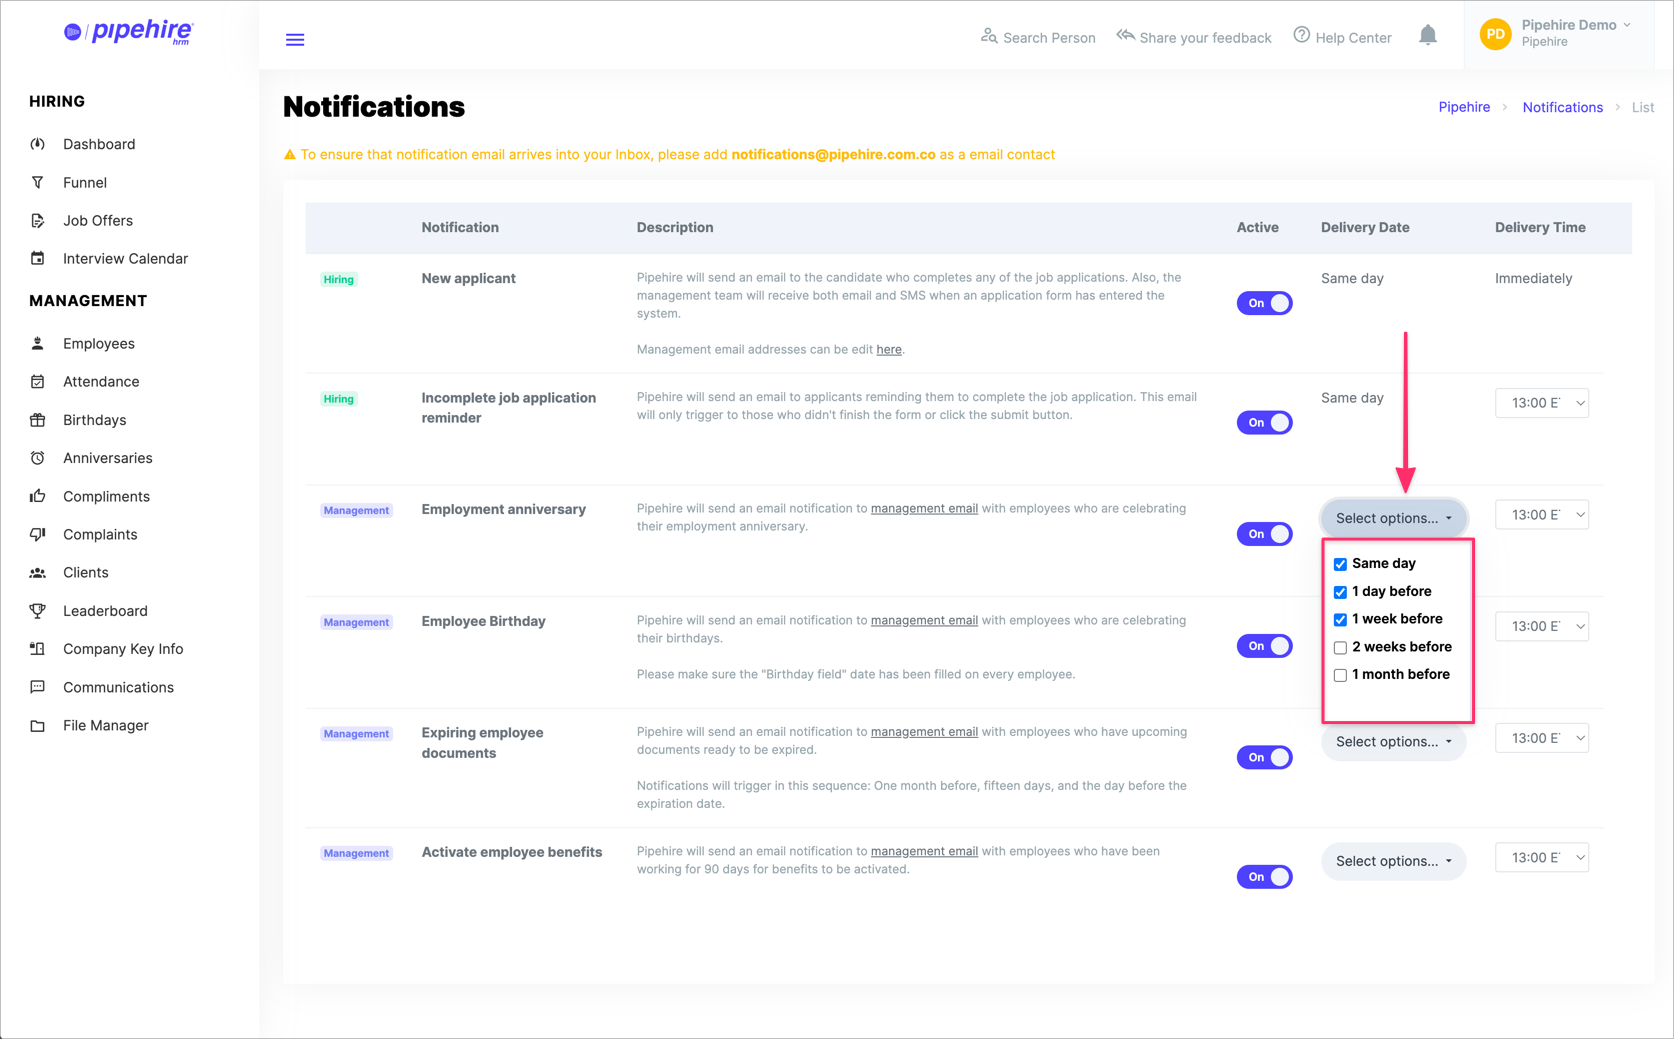Open Incomplete job application delivery time dropdown
The image size is (1674, 1039).
(x=1542, y=403)
